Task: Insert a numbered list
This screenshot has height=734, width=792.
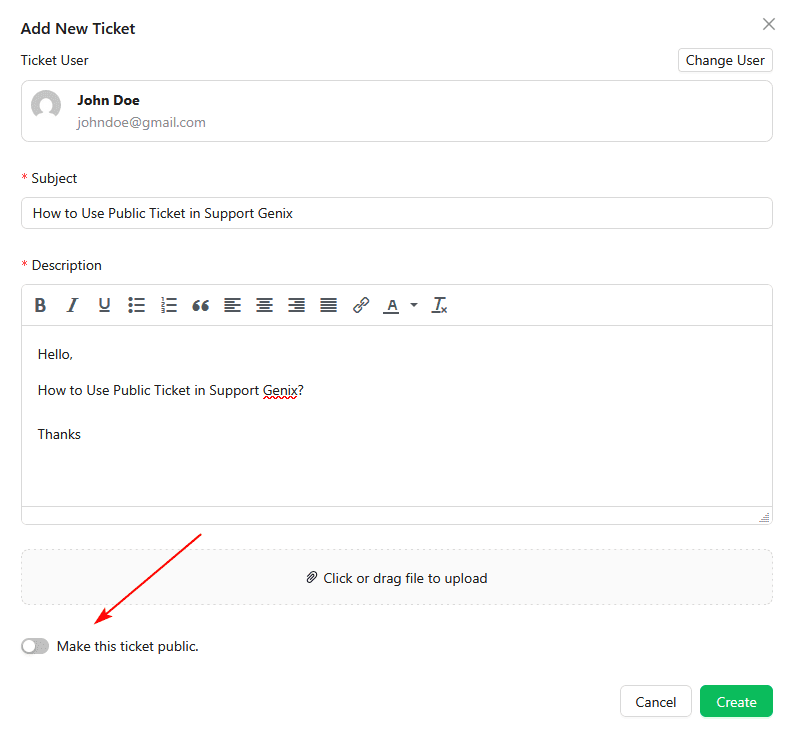Action: (x=168, y=306)
